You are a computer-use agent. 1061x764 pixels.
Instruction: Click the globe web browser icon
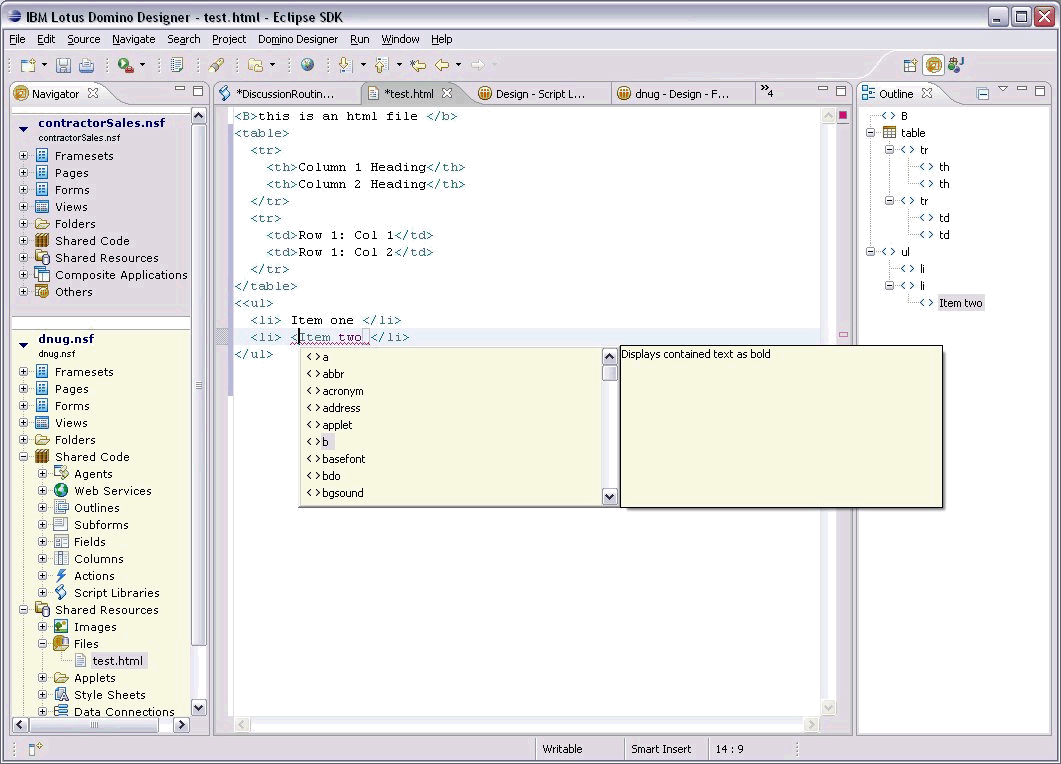(307, 65)
